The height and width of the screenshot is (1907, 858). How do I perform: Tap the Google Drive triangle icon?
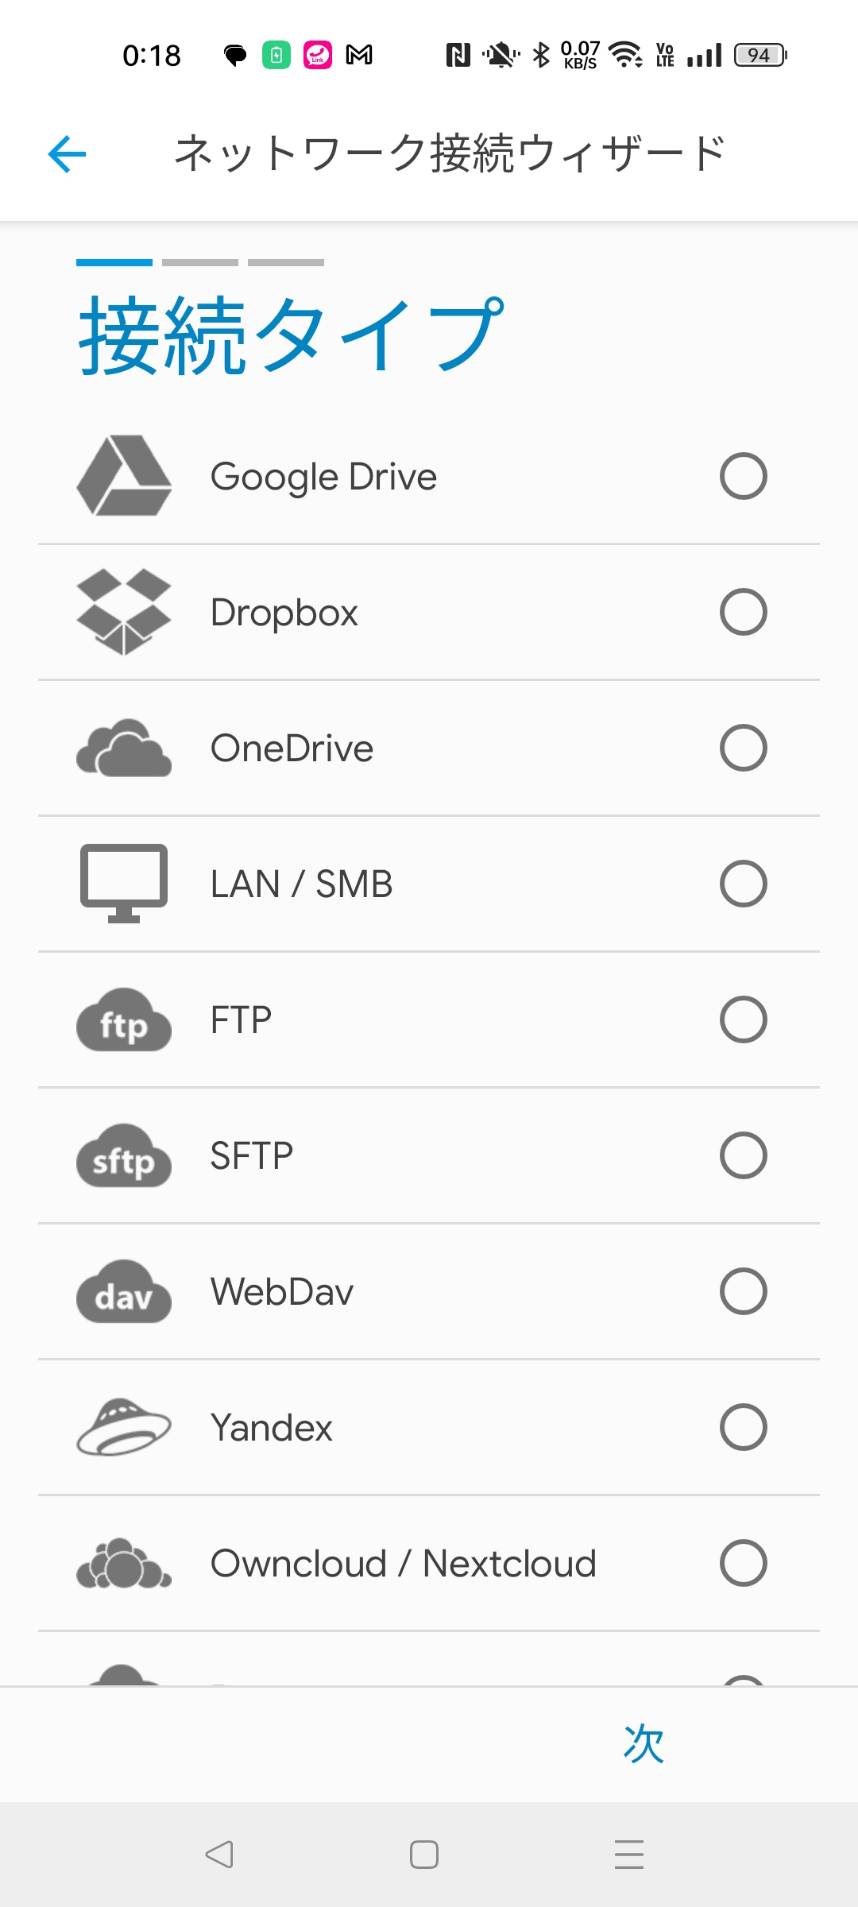pyautogui.click(x=124, y=476)
